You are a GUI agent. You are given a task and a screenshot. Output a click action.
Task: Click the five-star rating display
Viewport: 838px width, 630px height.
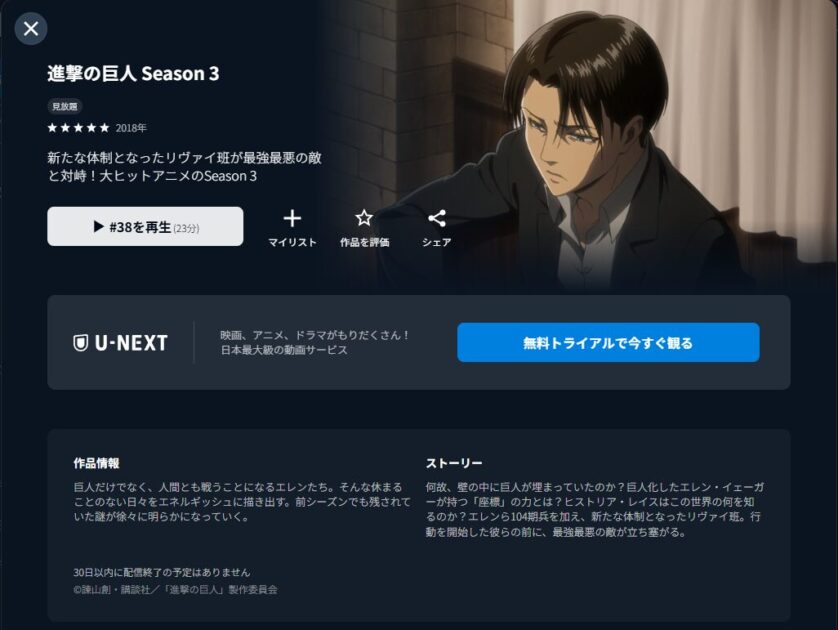click(79, 128)
